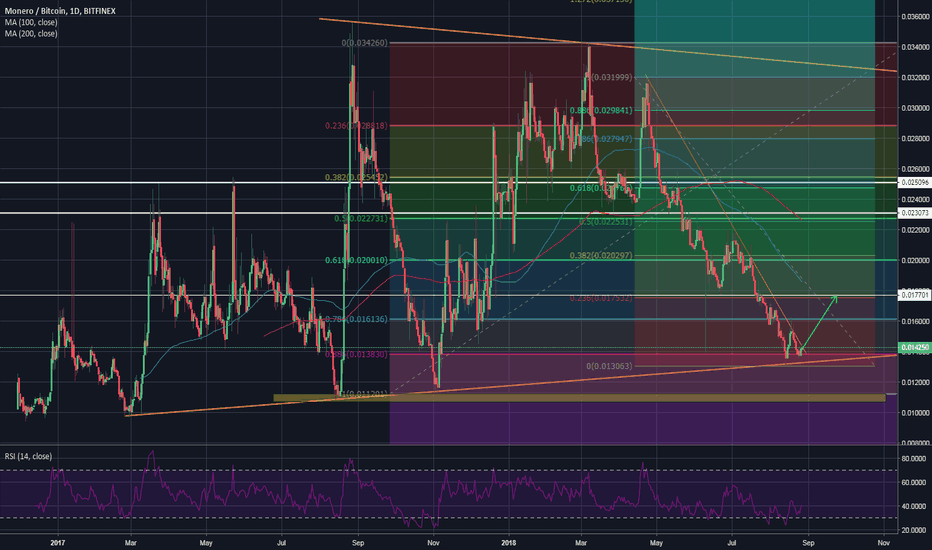932x550 pixels.
Task: Click the Mar label right after 2018
Action: (582, 543)
